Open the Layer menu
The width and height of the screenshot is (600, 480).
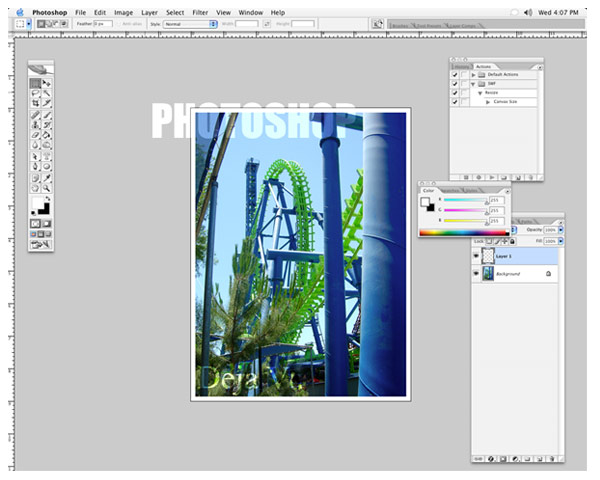149,13
